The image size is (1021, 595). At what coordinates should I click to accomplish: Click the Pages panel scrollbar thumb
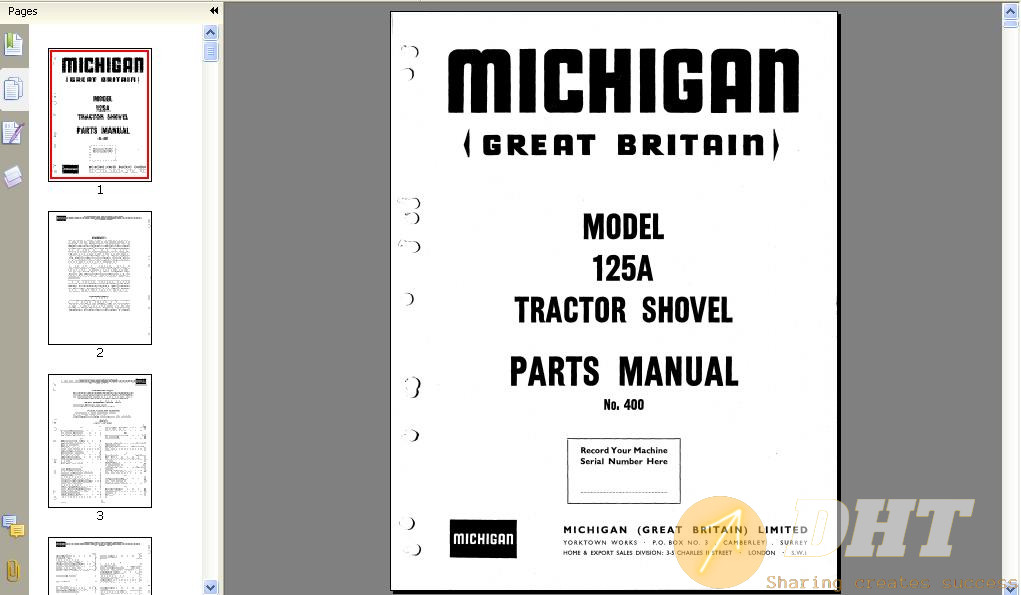210,51
